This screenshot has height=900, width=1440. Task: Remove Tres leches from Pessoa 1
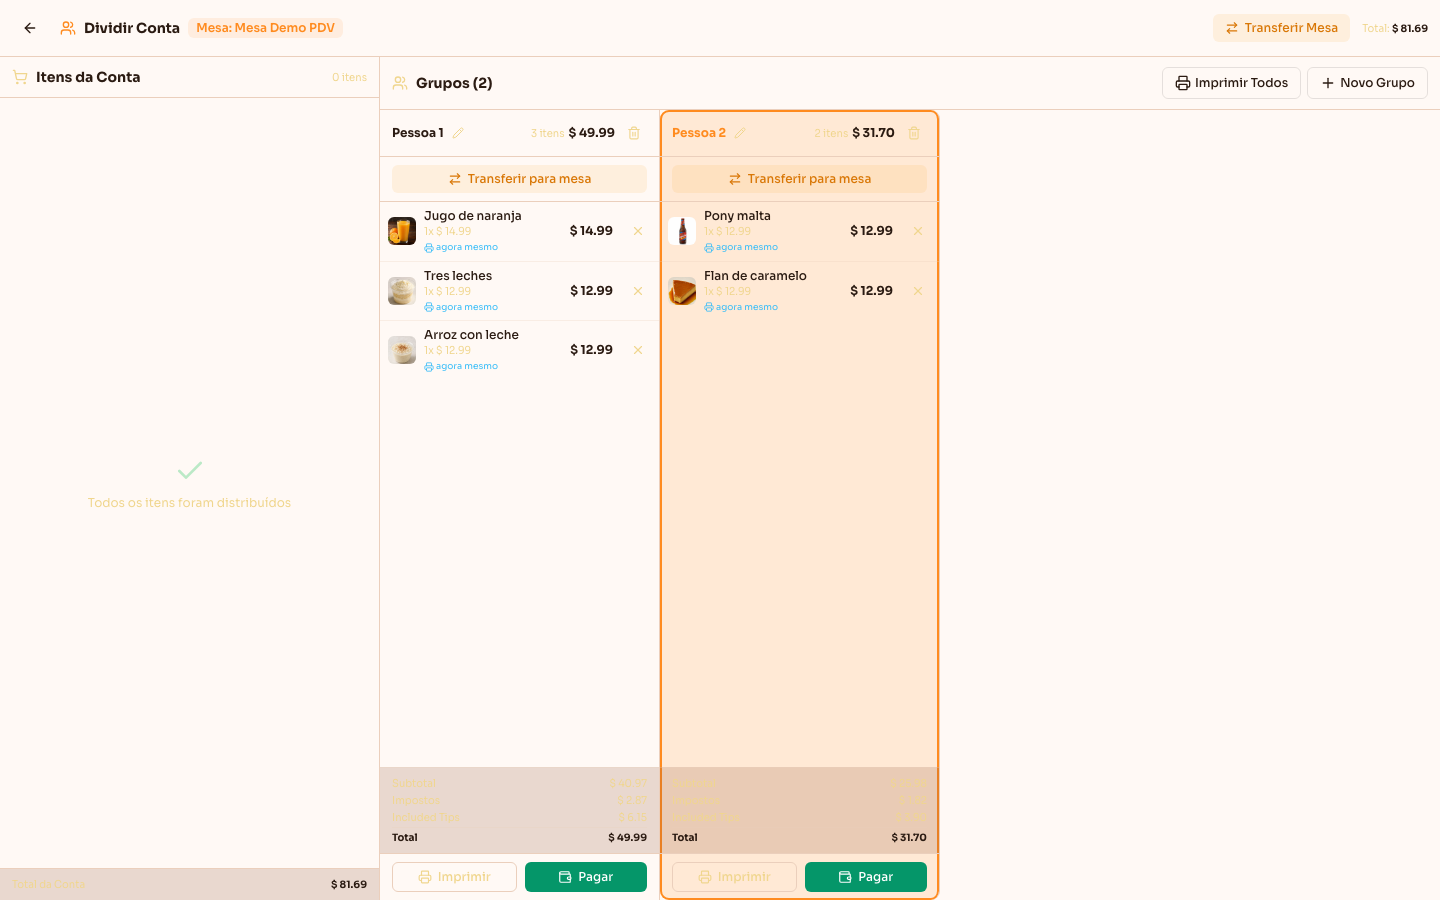638,291
